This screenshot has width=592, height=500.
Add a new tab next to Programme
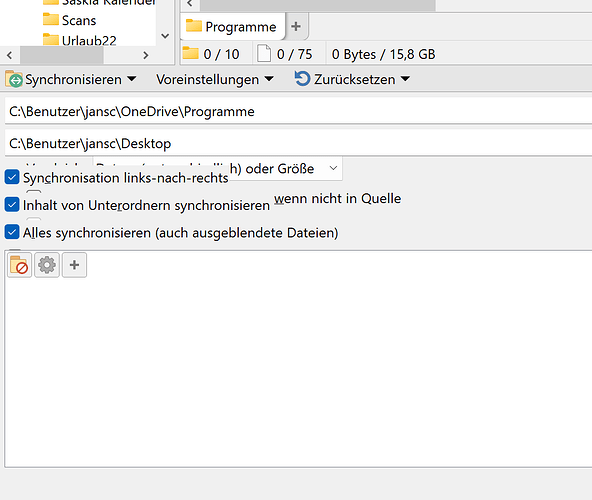[296, 26]
